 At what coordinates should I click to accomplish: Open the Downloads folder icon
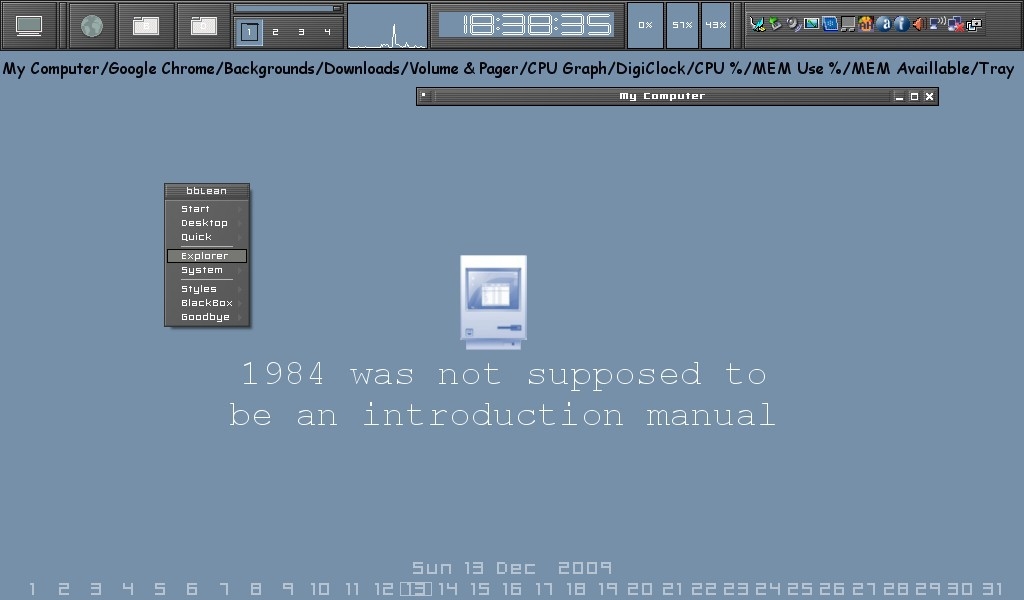[204, 26]
